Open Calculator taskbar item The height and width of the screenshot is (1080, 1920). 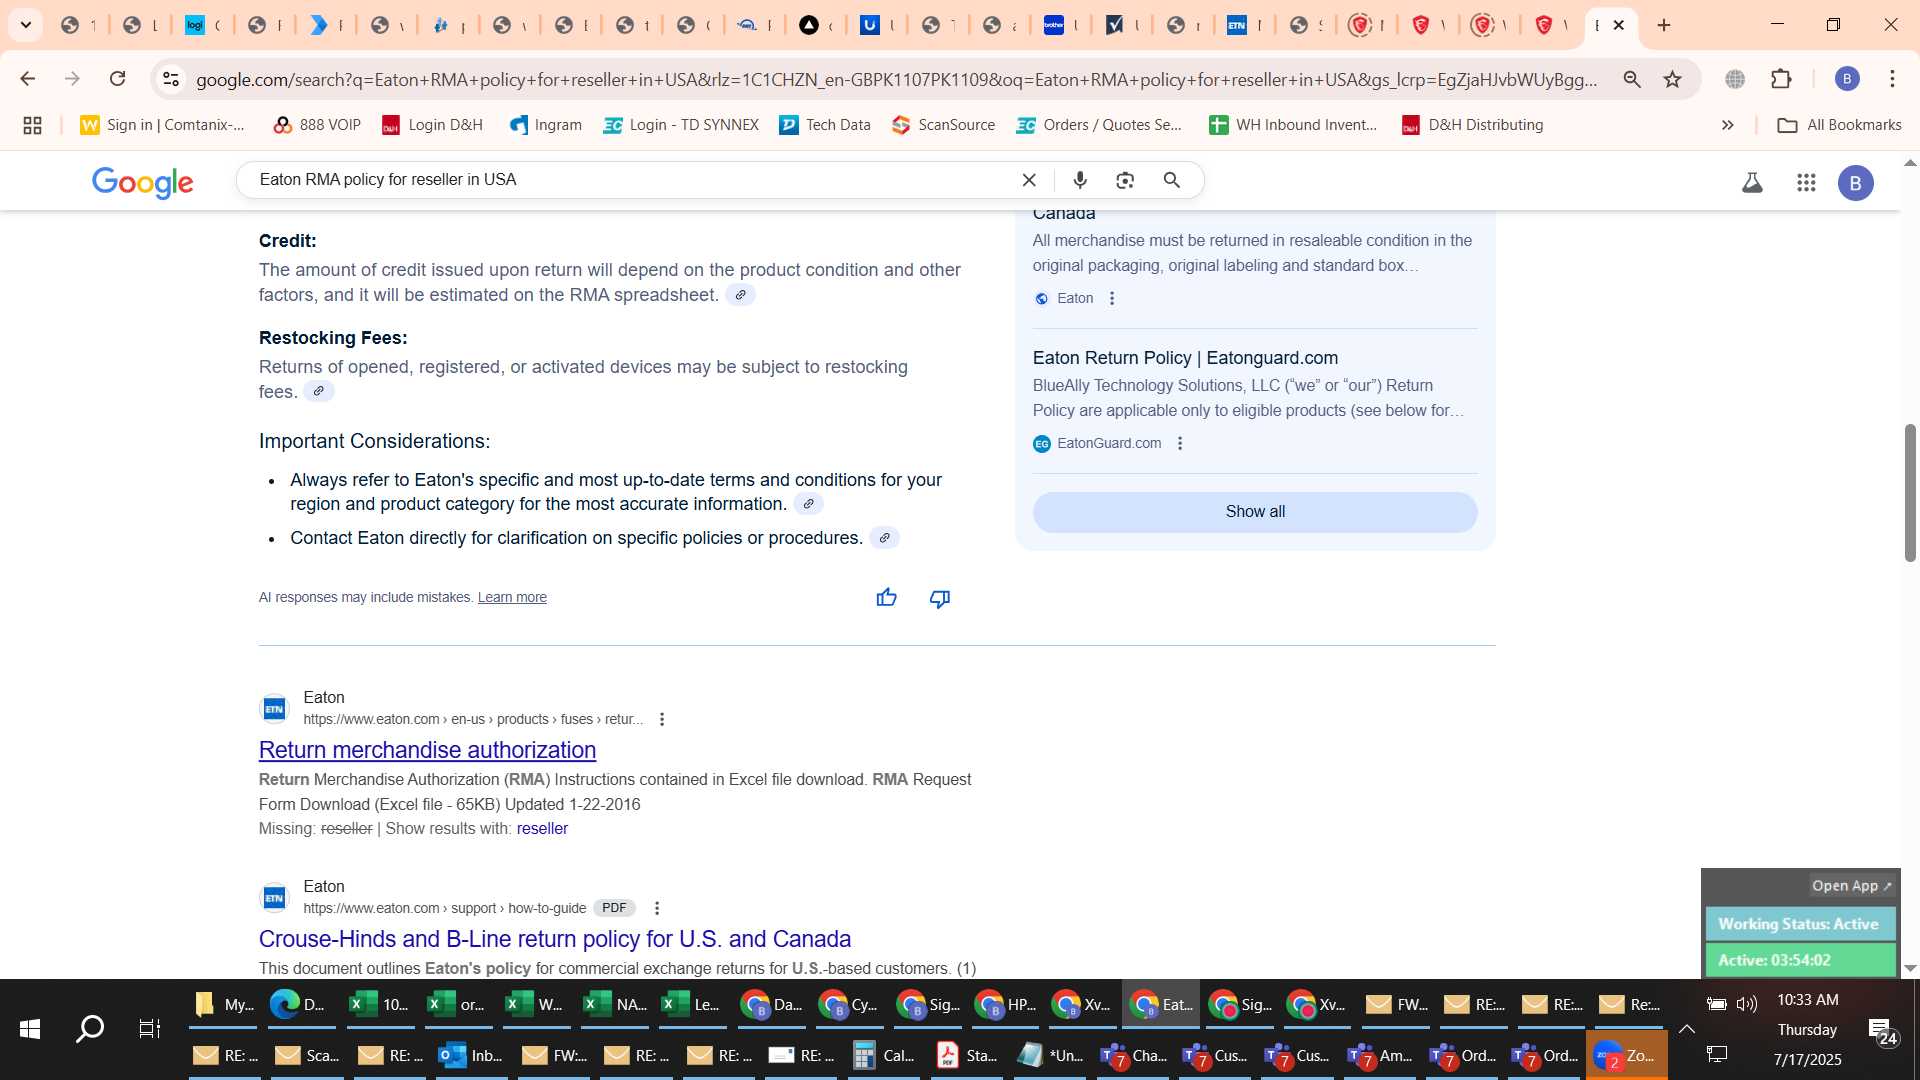(884, 1055)
